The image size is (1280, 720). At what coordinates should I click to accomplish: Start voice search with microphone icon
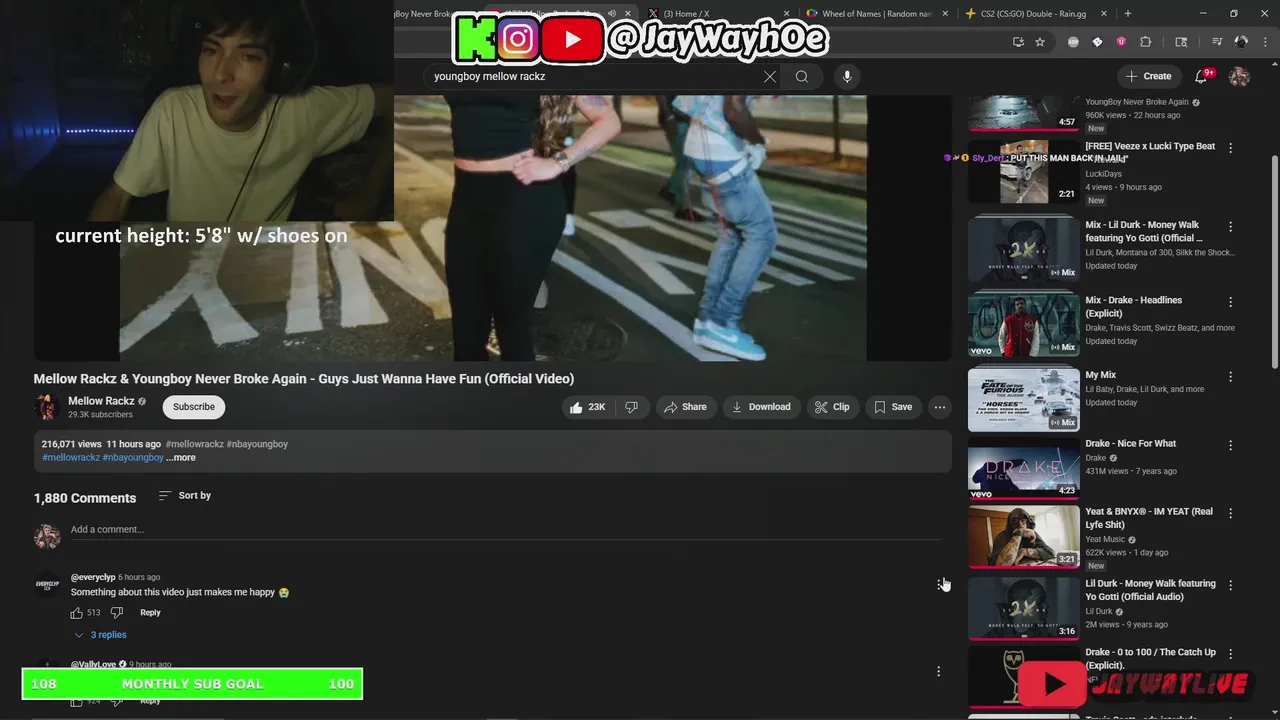pos(847,76)
